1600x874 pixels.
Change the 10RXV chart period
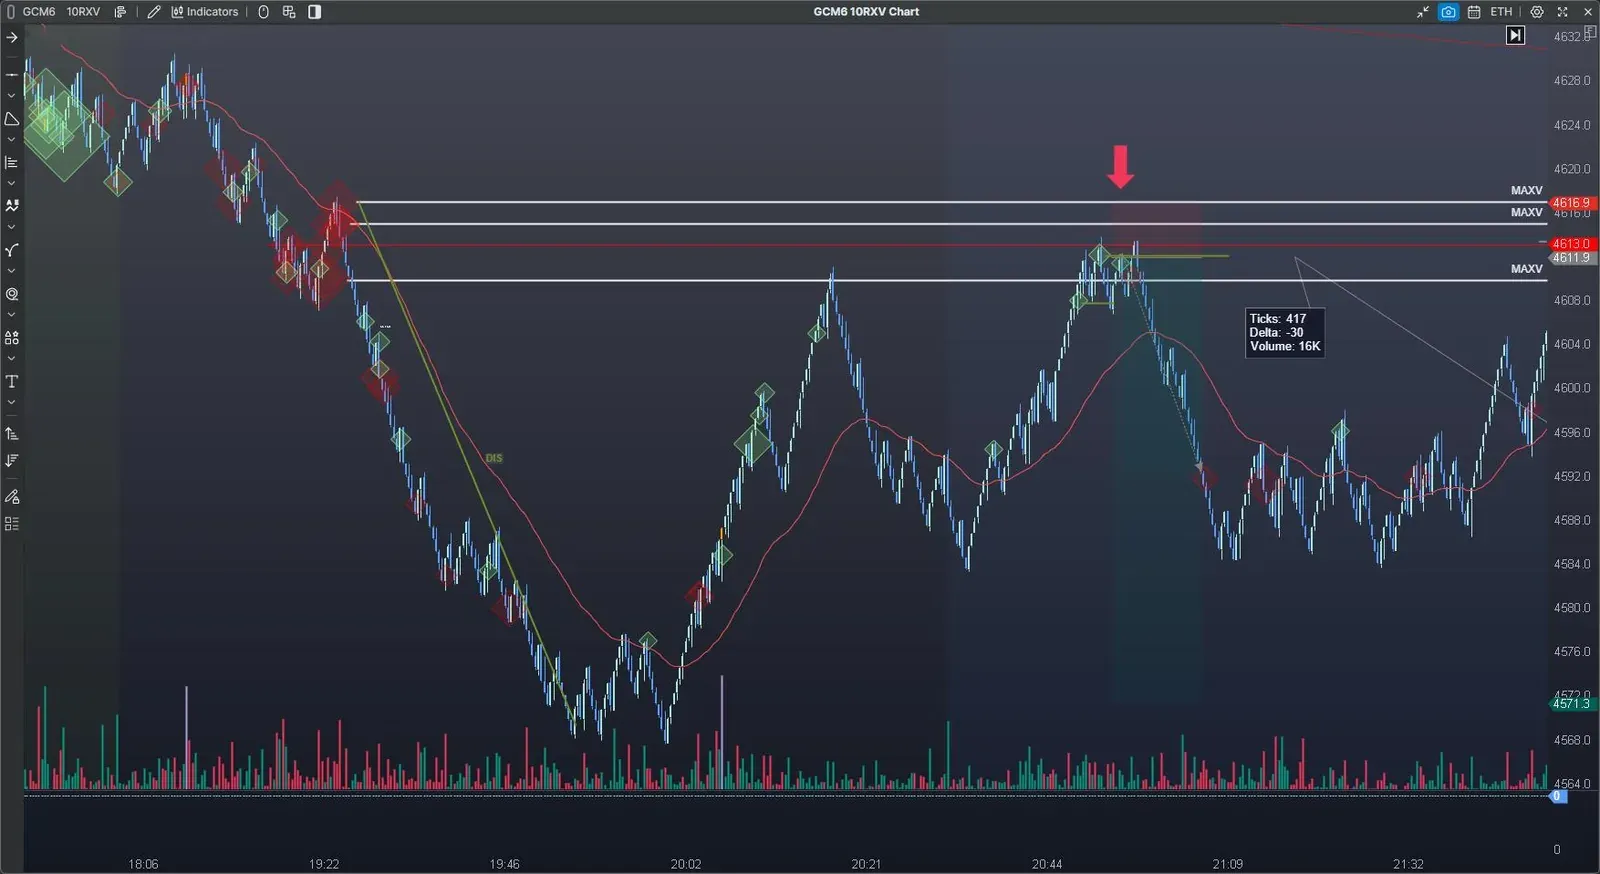click(83, 12)
